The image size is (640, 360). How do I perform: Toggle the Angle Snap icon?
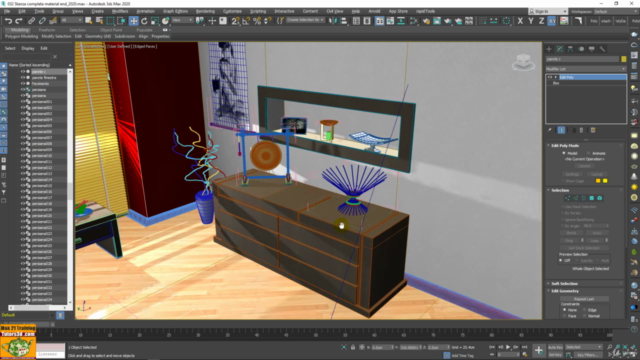pyautogui.click(x=246, y=20)
